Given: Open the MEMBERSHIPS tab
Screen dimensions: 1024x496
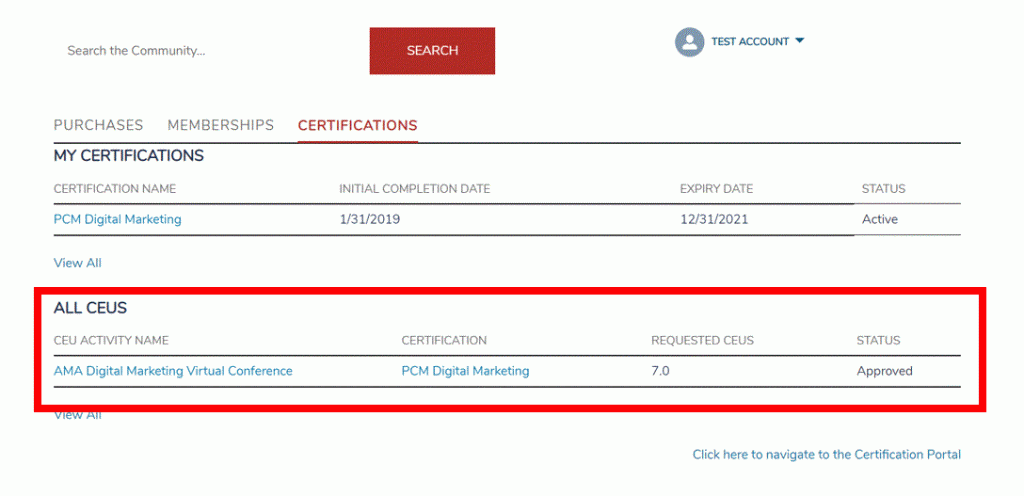Looking at the screenshot, I should pyautogui.click(x=220, y=125).
